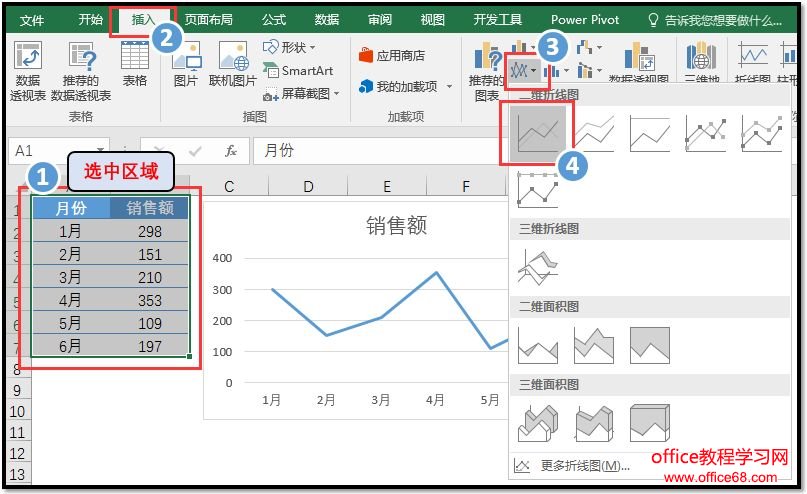The height and width of the screenshot is (494, 807).
Task: Open 3D Map (三维地图)
Action: [x=701, y=62]
